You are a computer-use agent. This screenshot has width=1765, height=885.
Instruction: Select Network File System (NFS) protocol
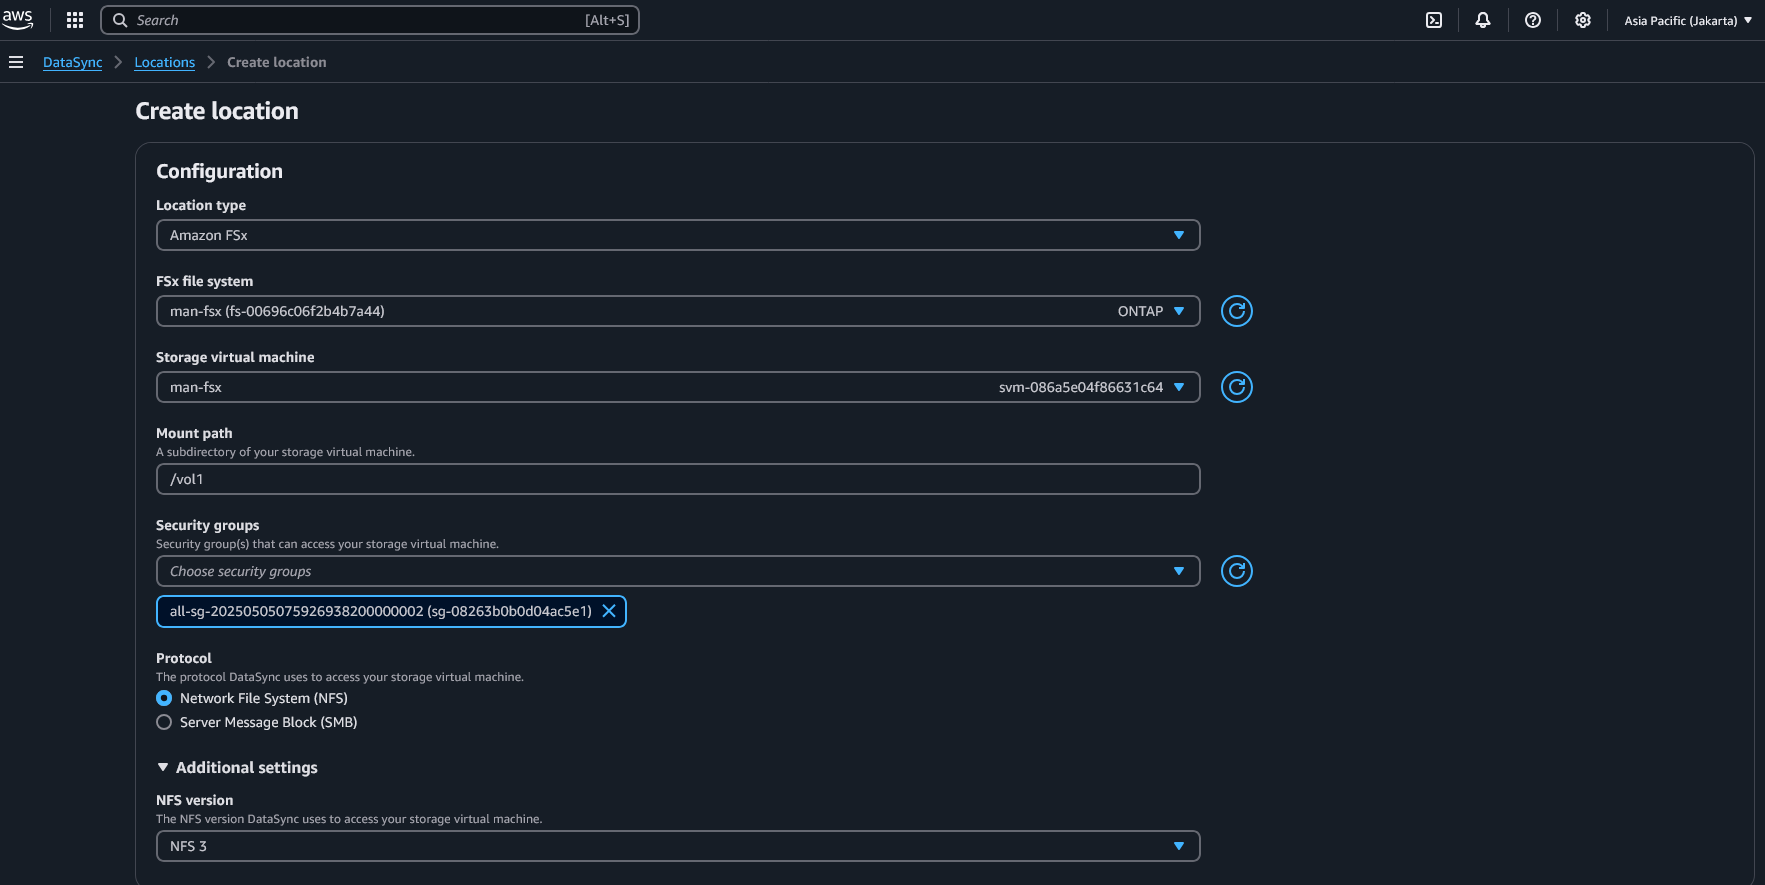[164, 698]
